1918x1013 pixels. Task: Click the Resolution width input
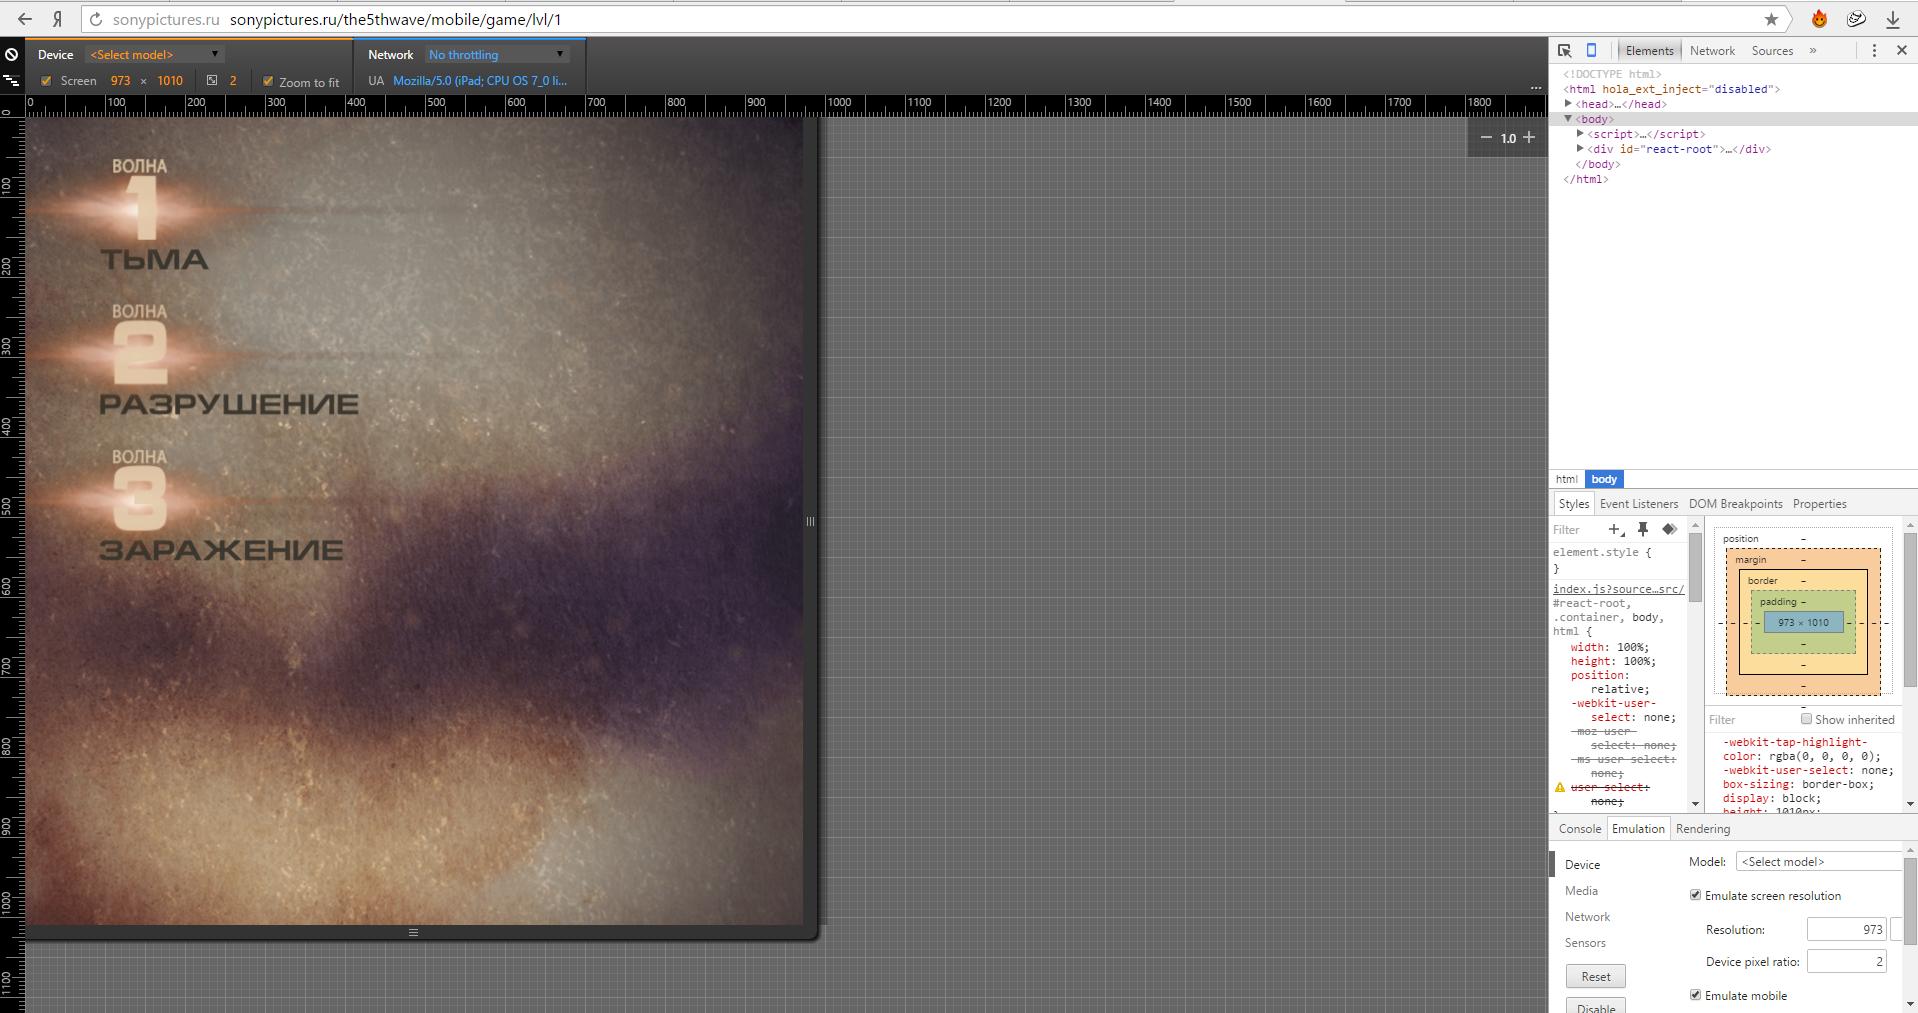tap(1846, 929)
